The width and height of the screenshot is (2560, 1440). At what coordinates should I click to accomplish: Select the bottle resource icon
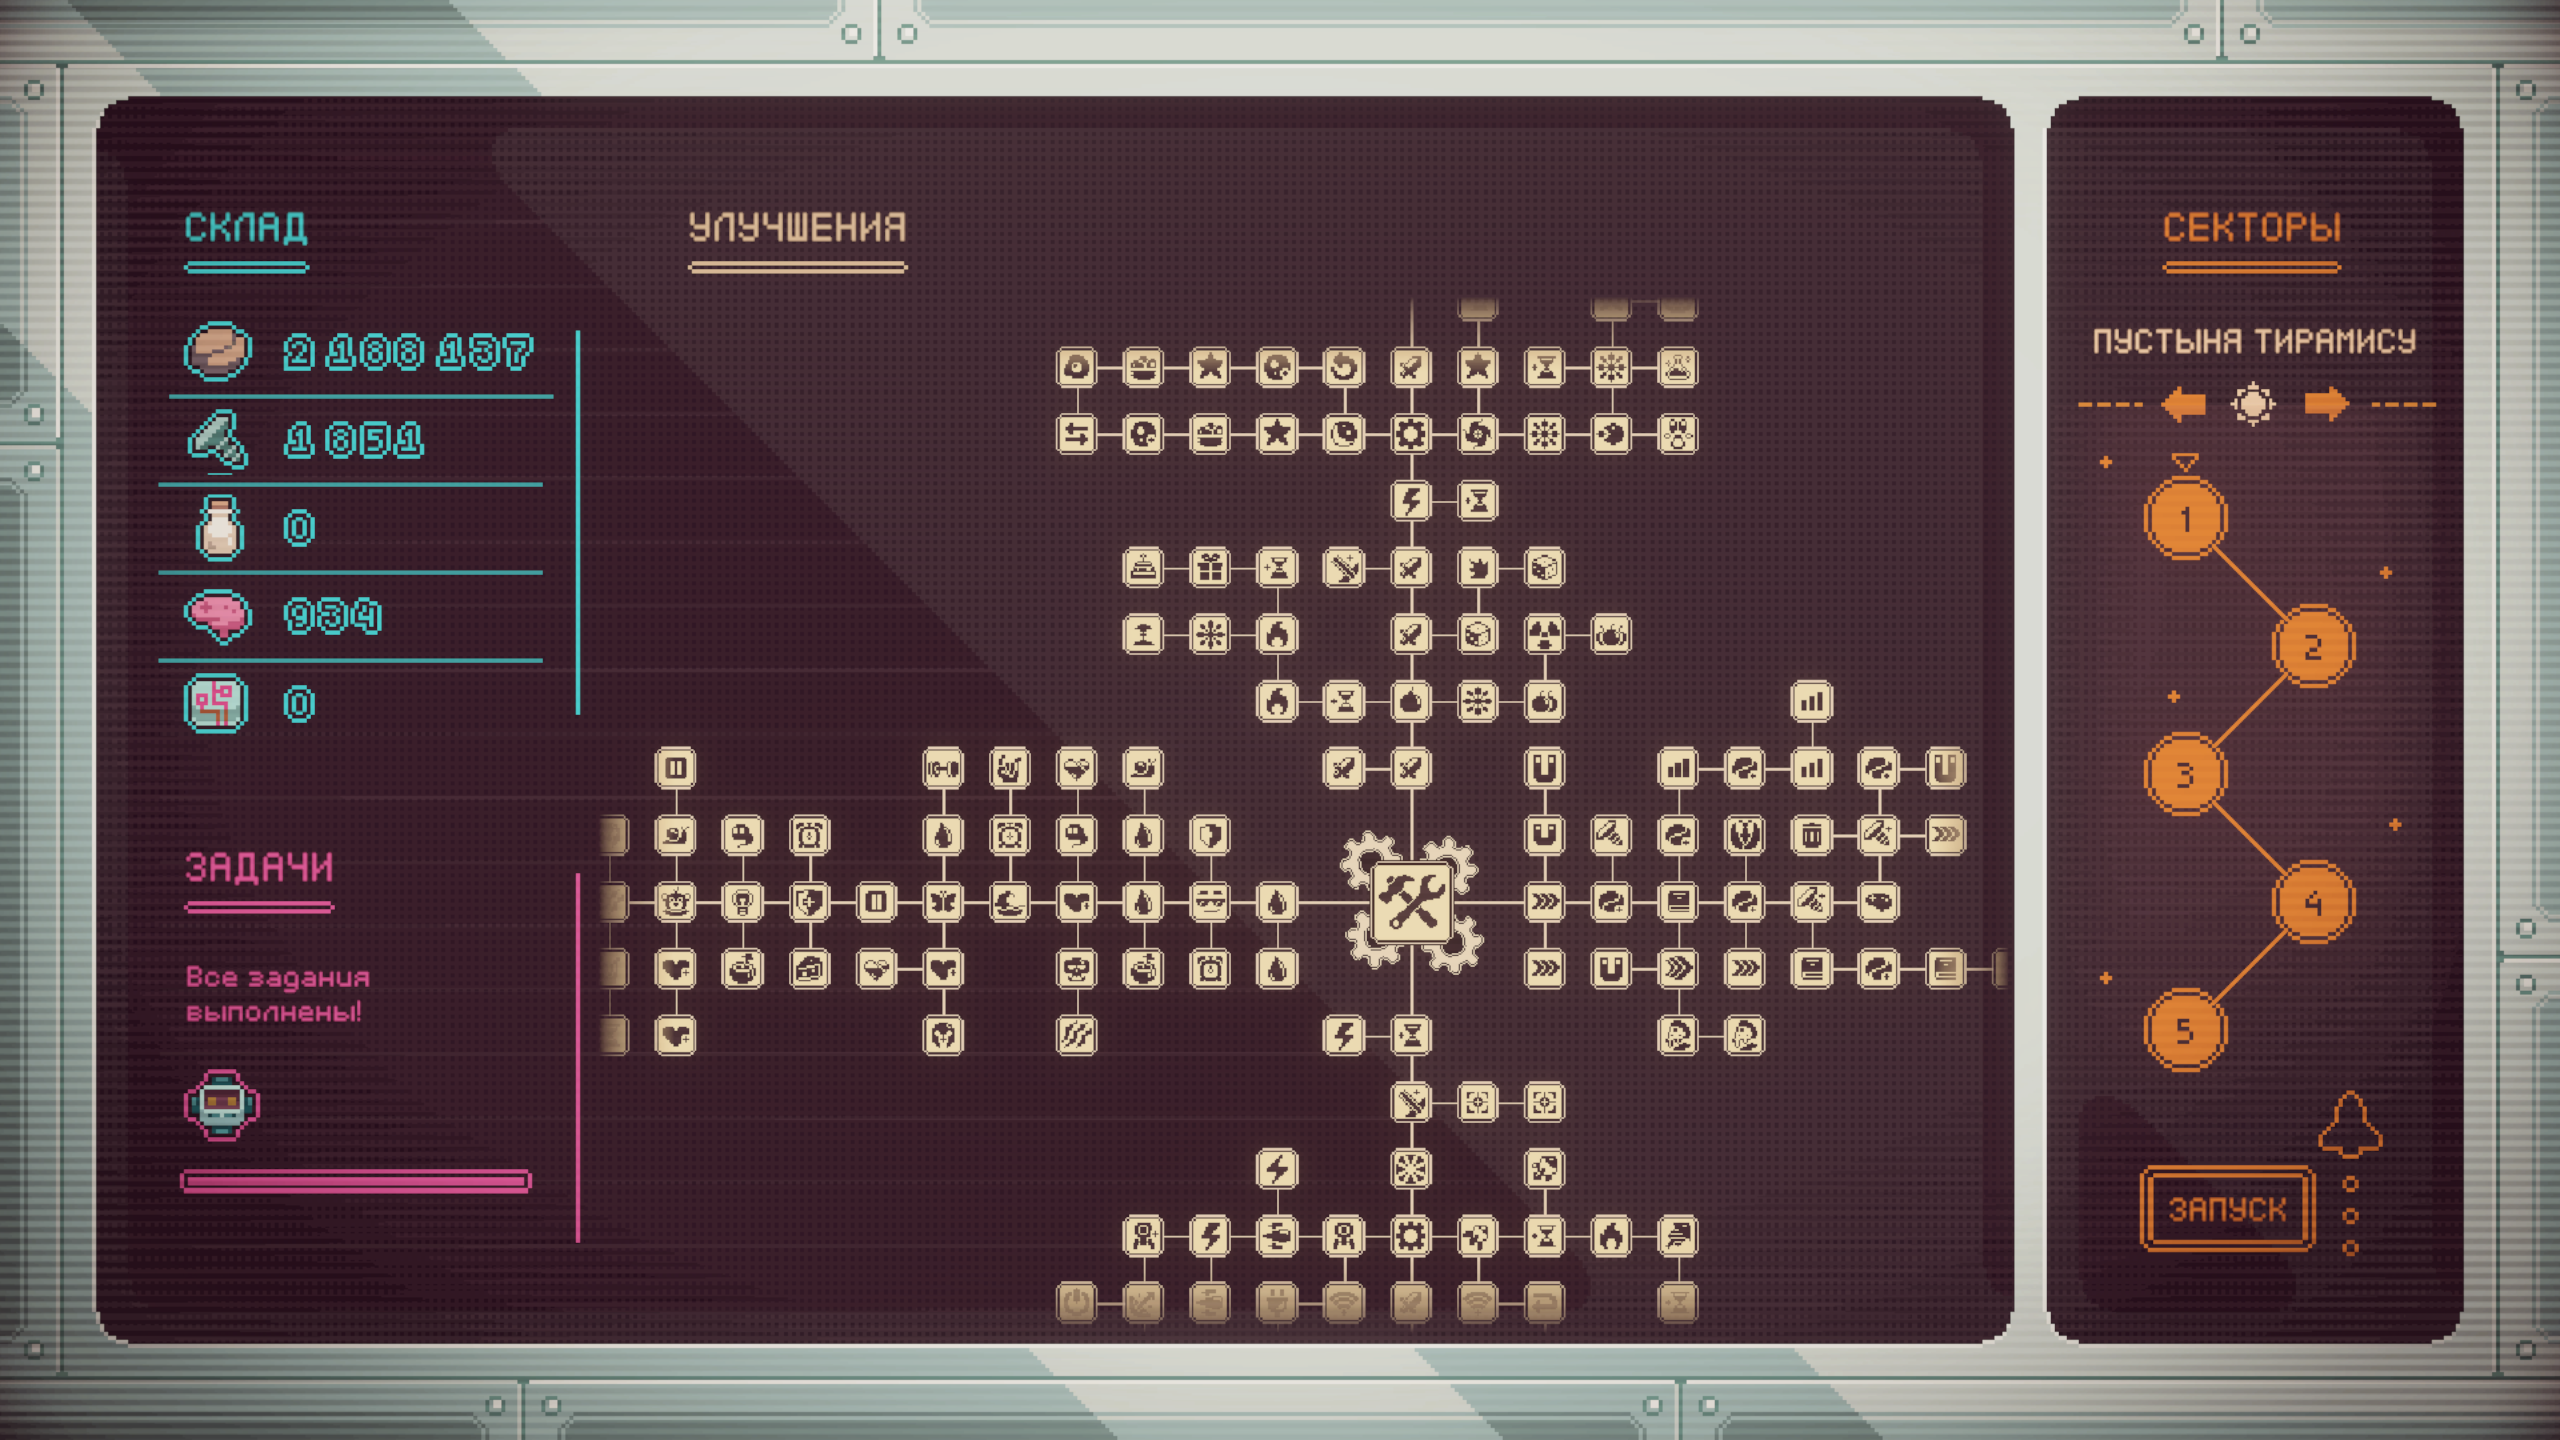[218, 527]
